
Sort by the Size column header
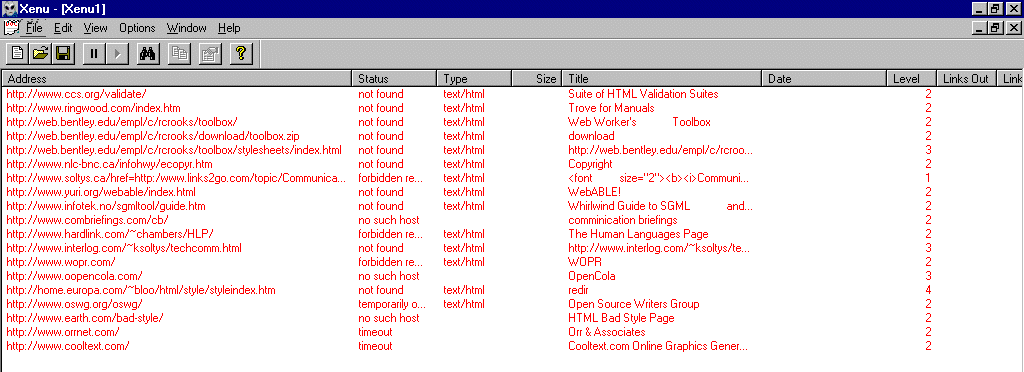click(537, 79)
